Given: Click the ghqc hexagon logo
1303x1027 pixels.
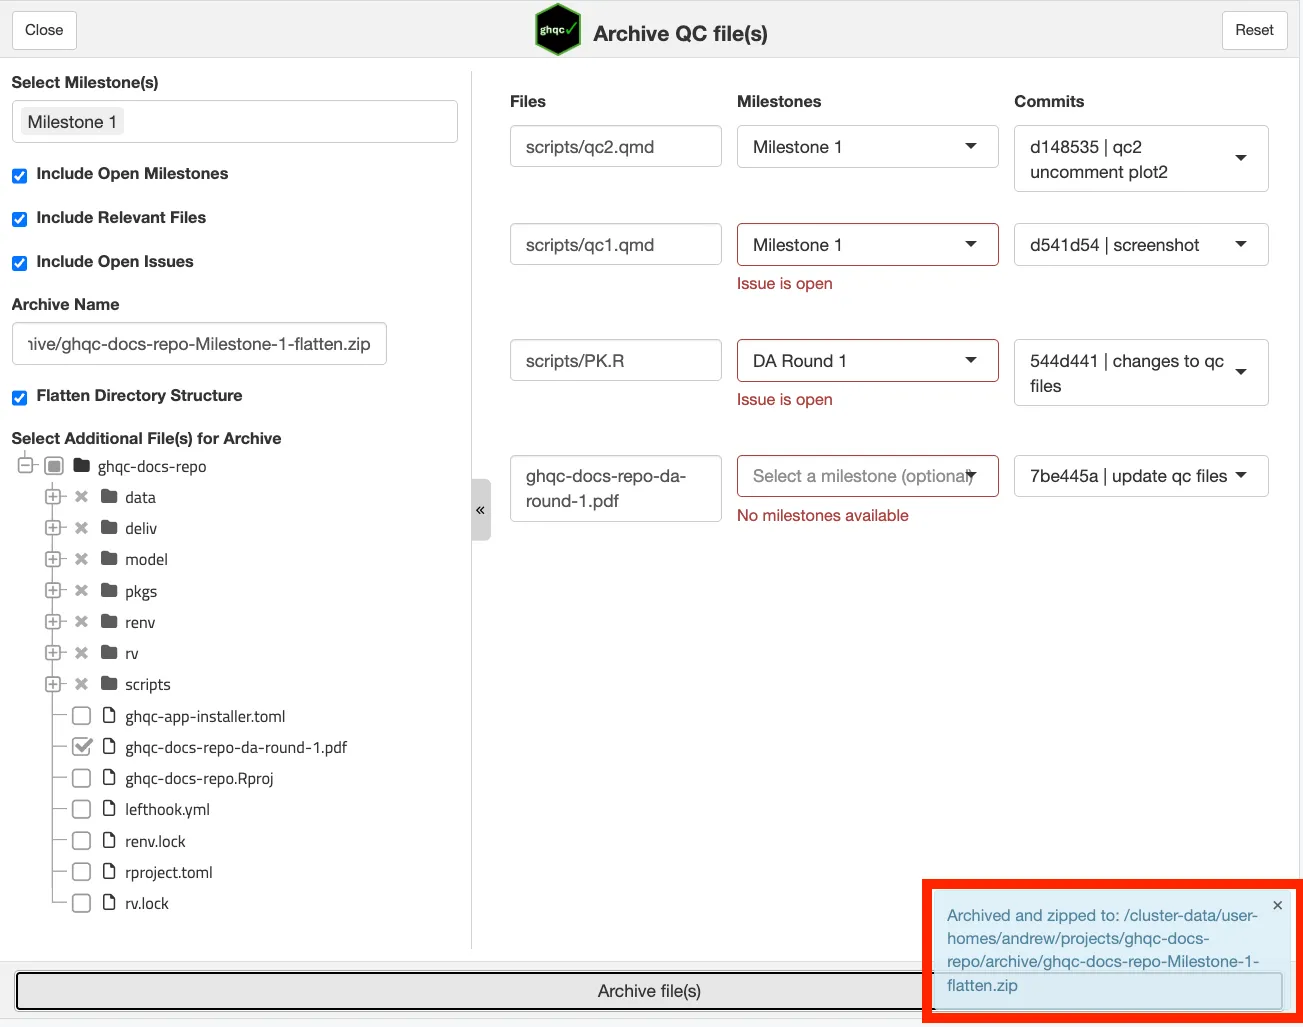Looking at the screenshot, I should [x=557, y=30].
